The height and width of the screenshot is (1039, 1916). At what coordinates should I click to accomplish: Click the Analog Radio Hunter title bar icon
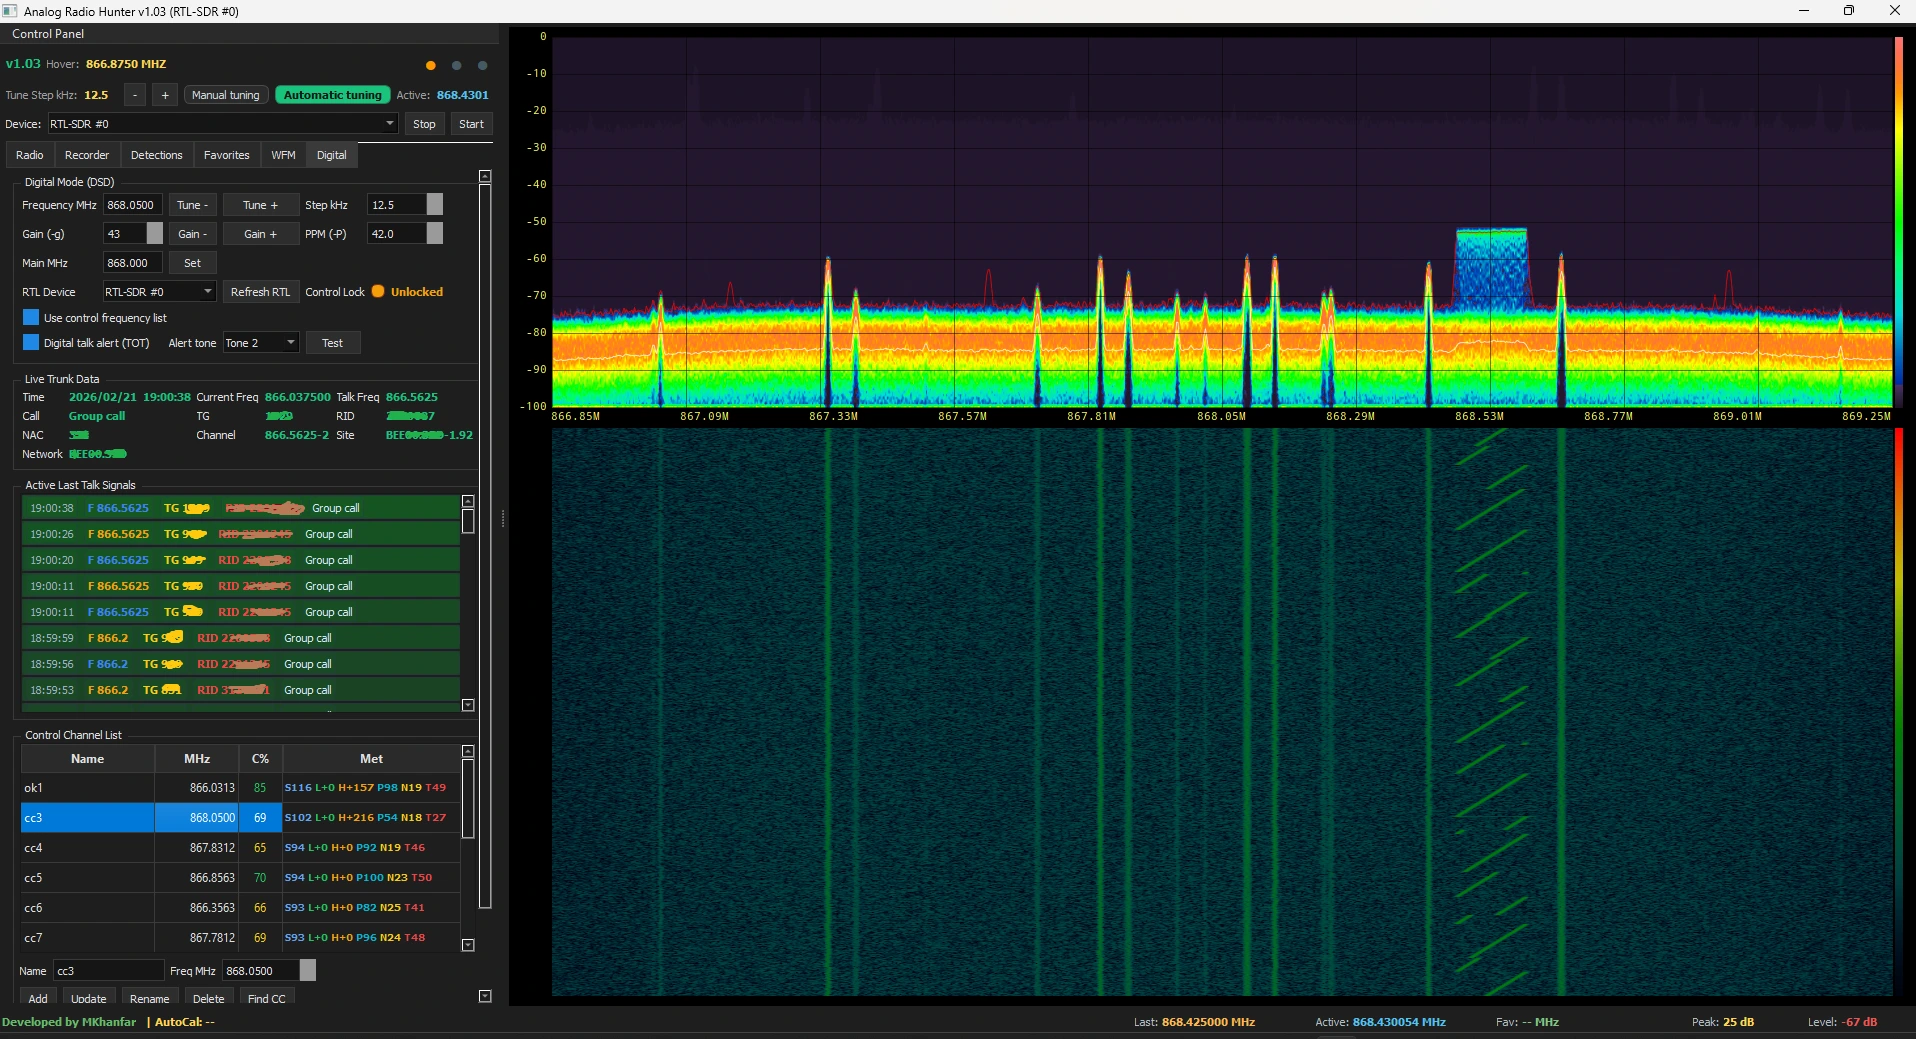10,11
